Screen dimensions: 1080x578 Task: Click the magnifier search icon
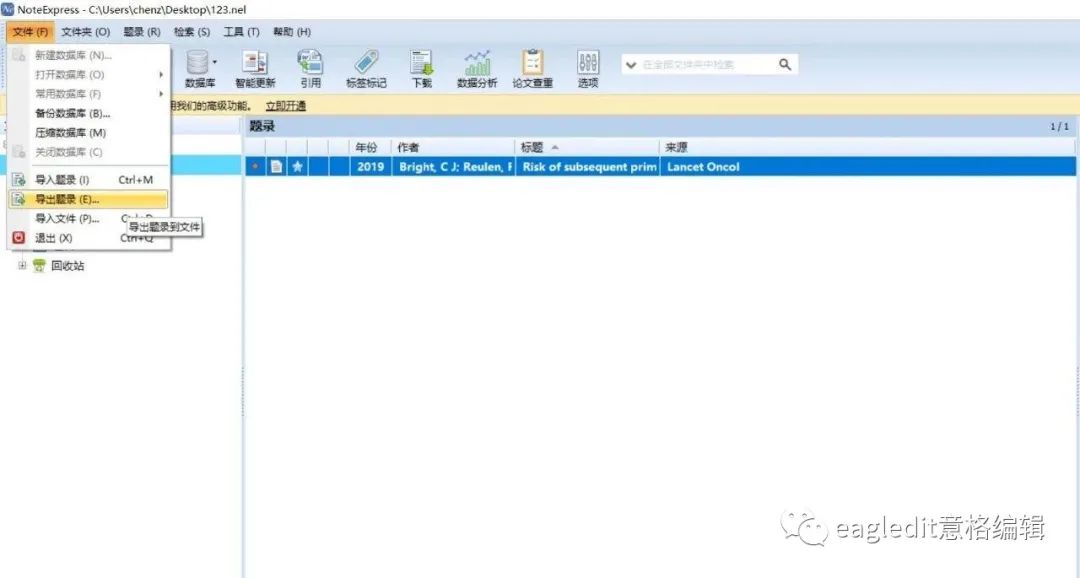(x=785, y=64)
